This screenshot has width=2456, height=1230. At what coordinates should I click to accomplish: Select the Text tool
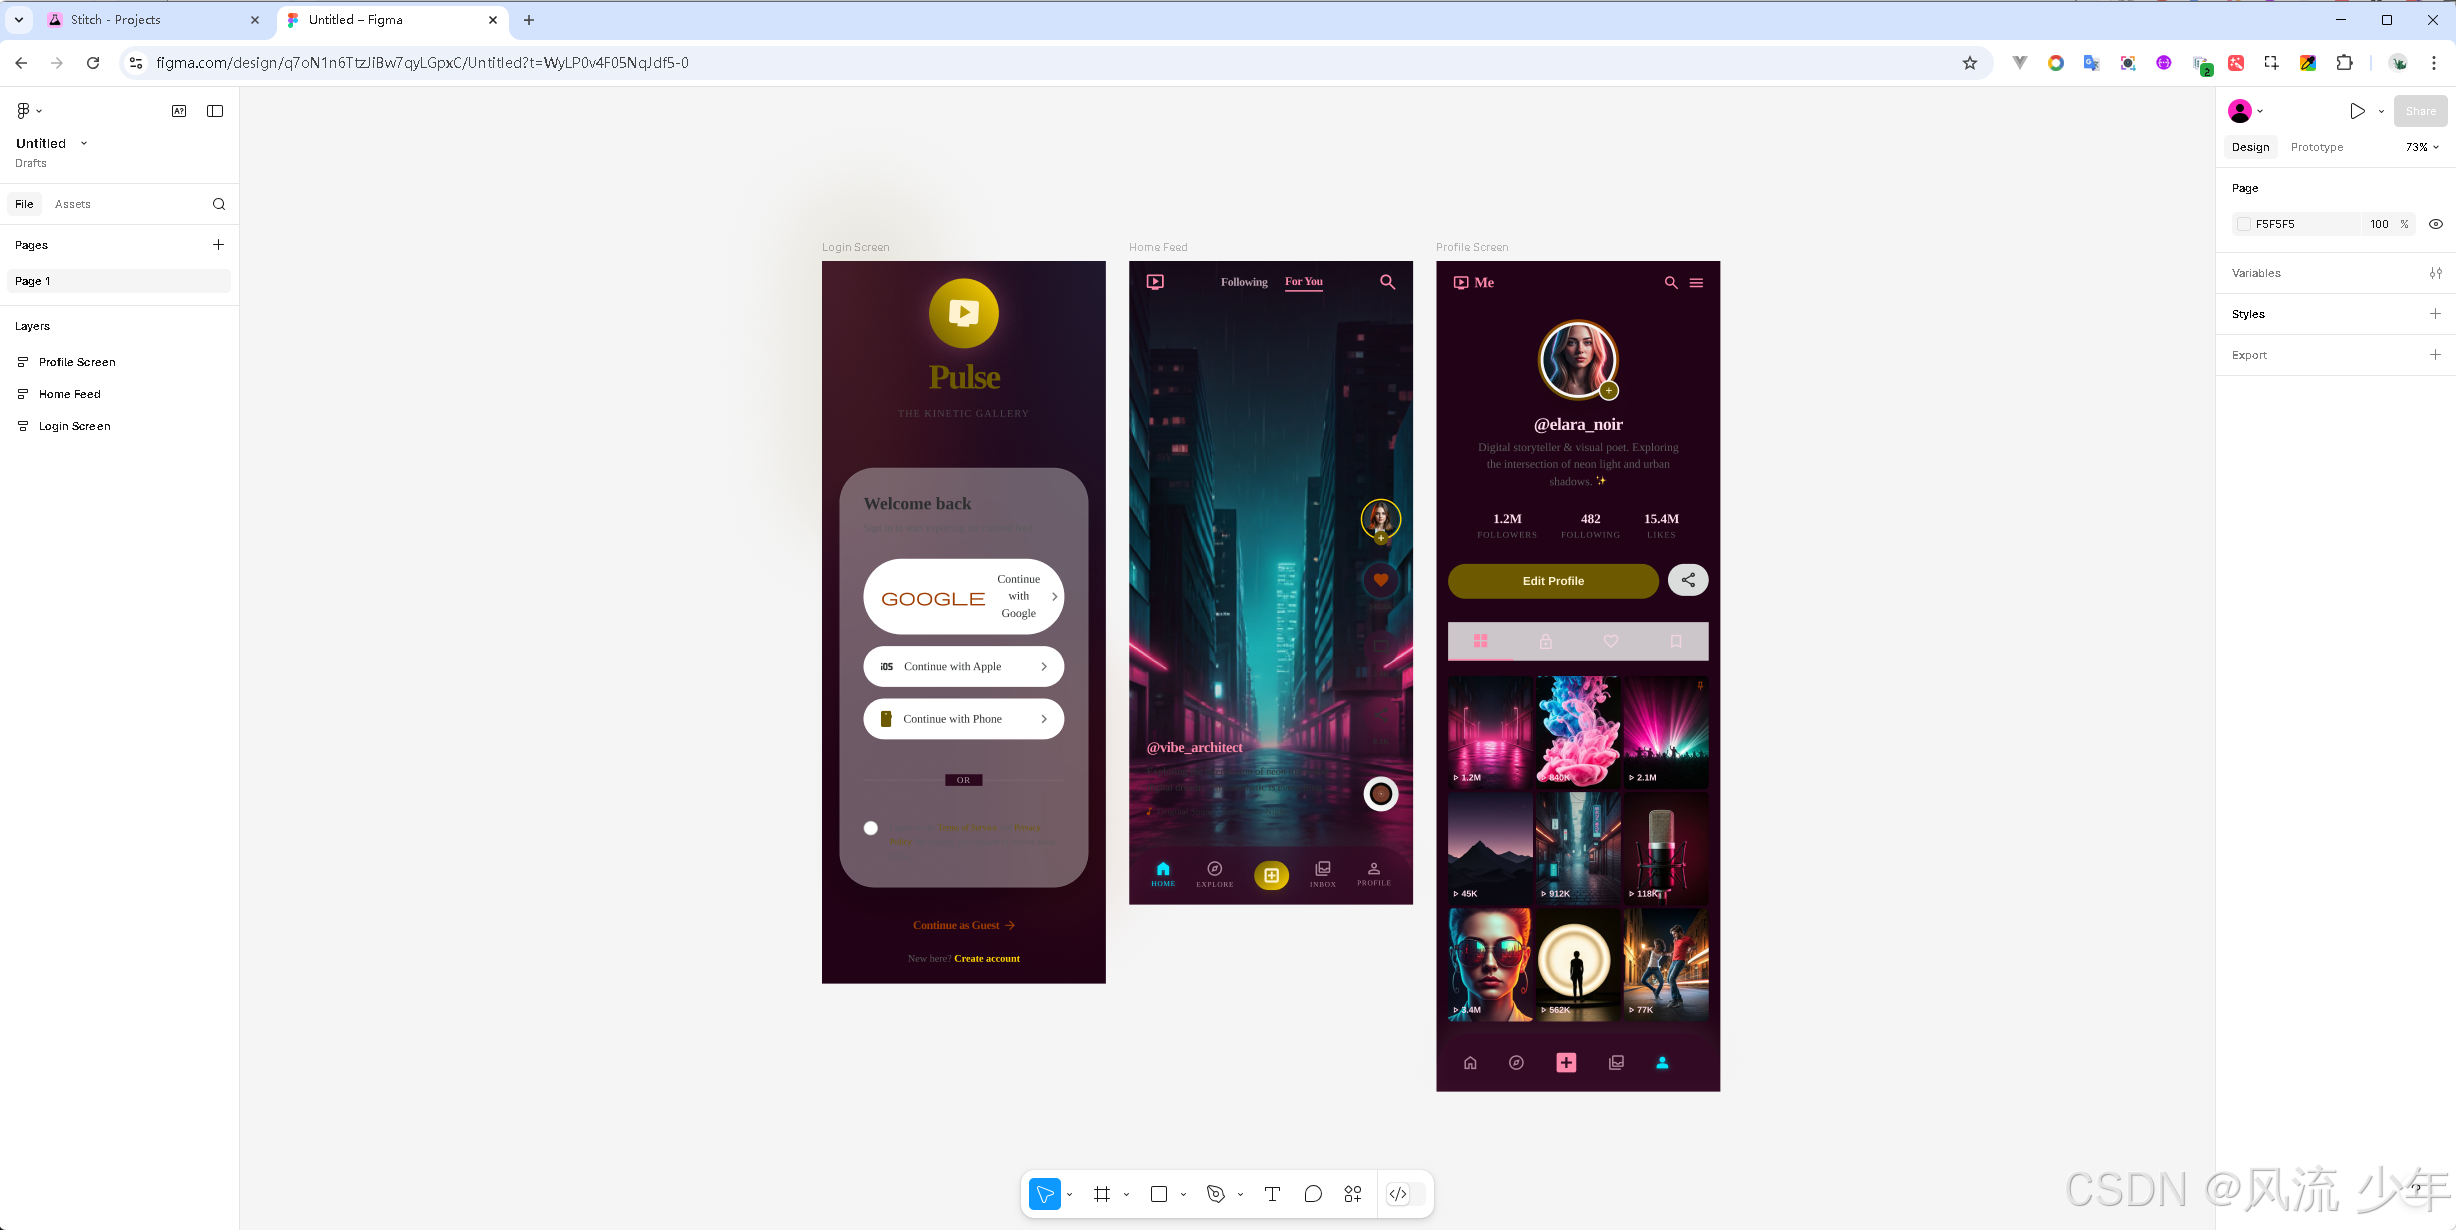(1272, 1194)
